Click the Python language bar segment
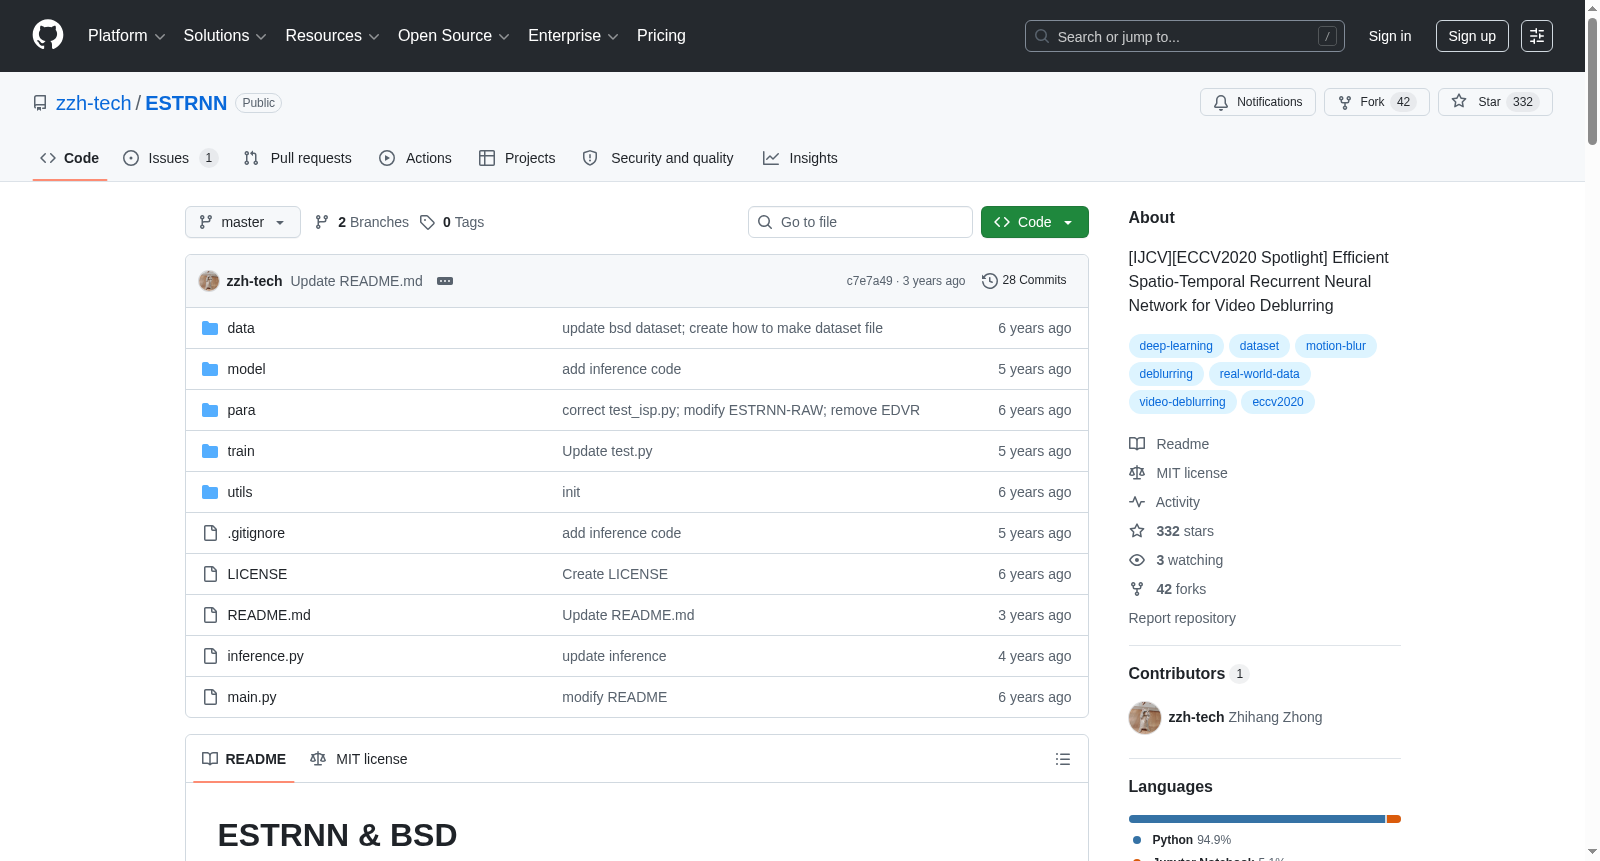Screen dimensions: 1600x861 (1257, 819)
